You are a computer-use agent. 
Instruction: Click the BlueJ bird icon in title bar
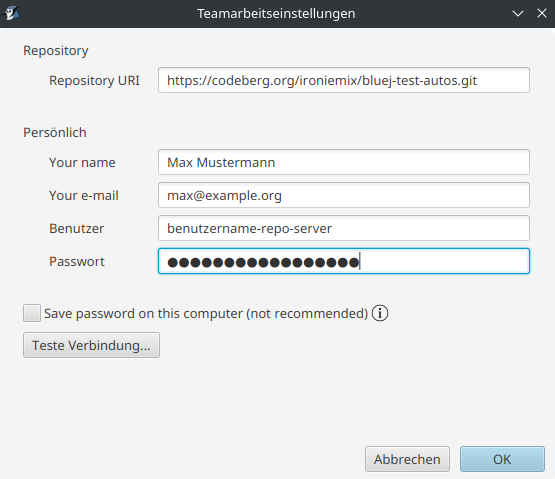click(x=11, y=13)
